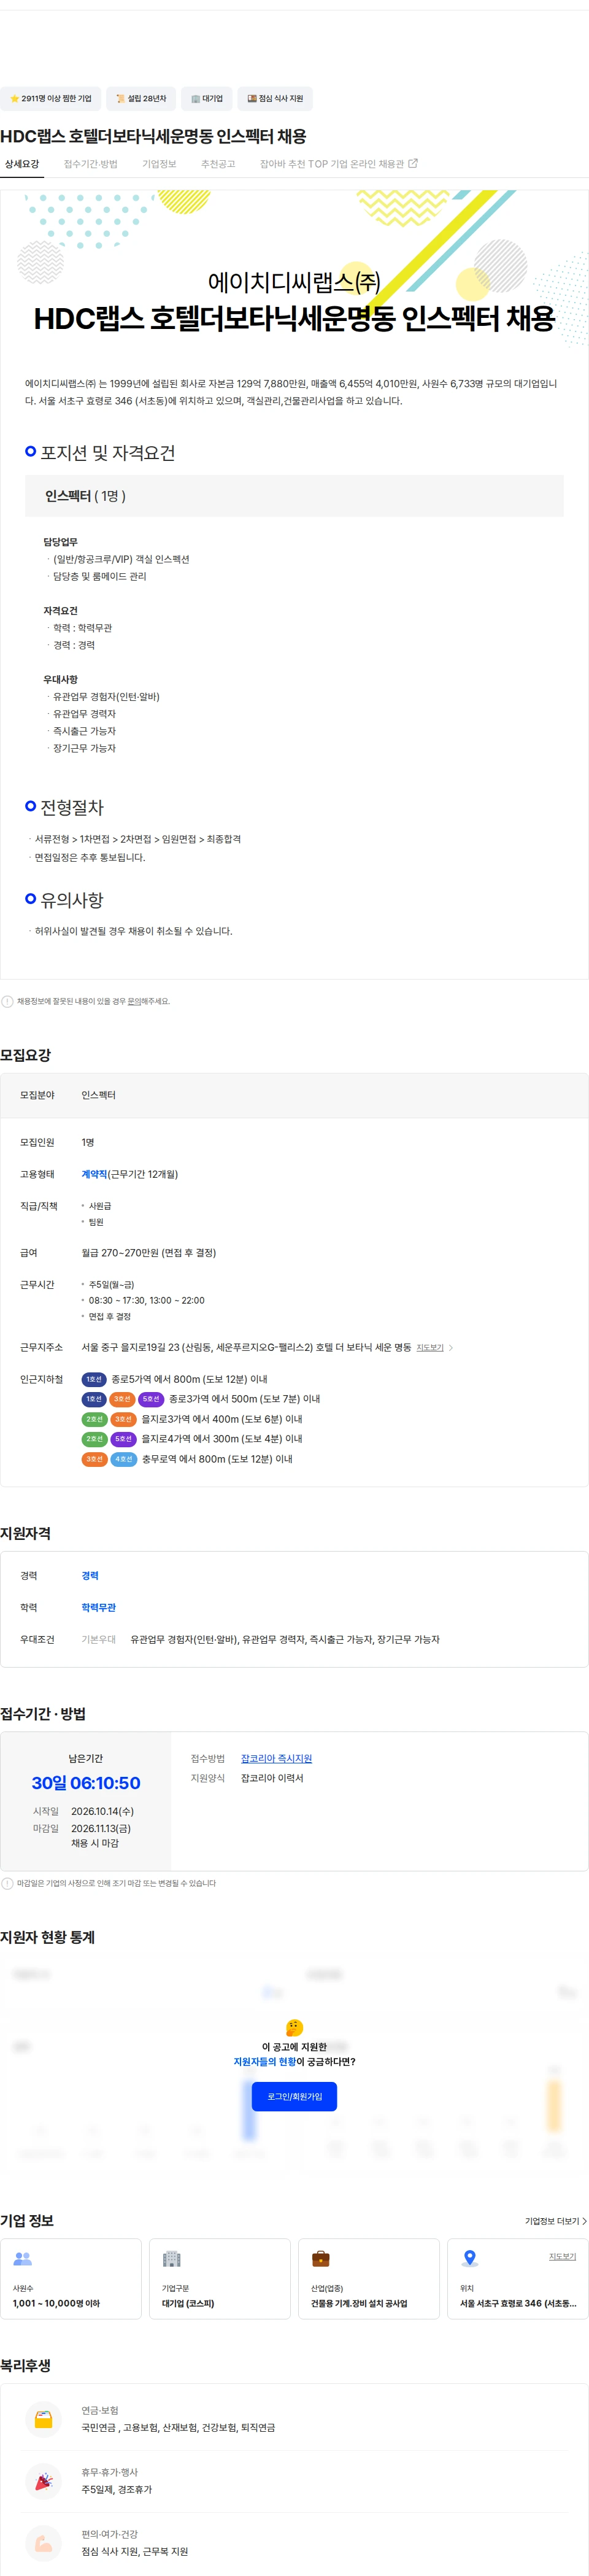
Task: Click the chevron arrow after 지도보기 address link
Action: tap(451, 1347)
